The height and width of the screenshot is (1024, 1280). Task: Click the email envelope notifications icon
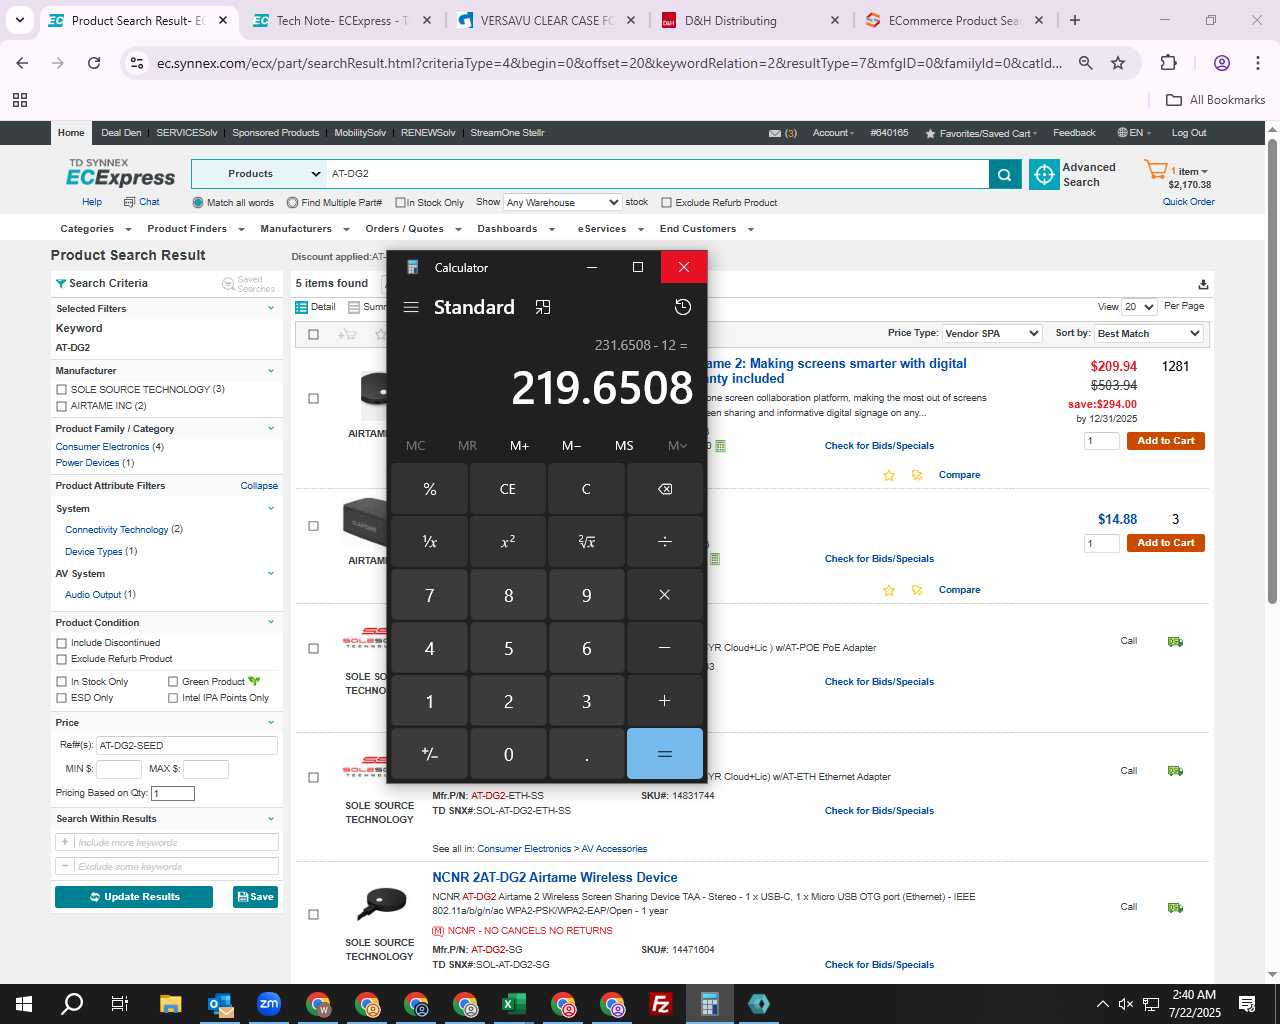pos(775,133)
